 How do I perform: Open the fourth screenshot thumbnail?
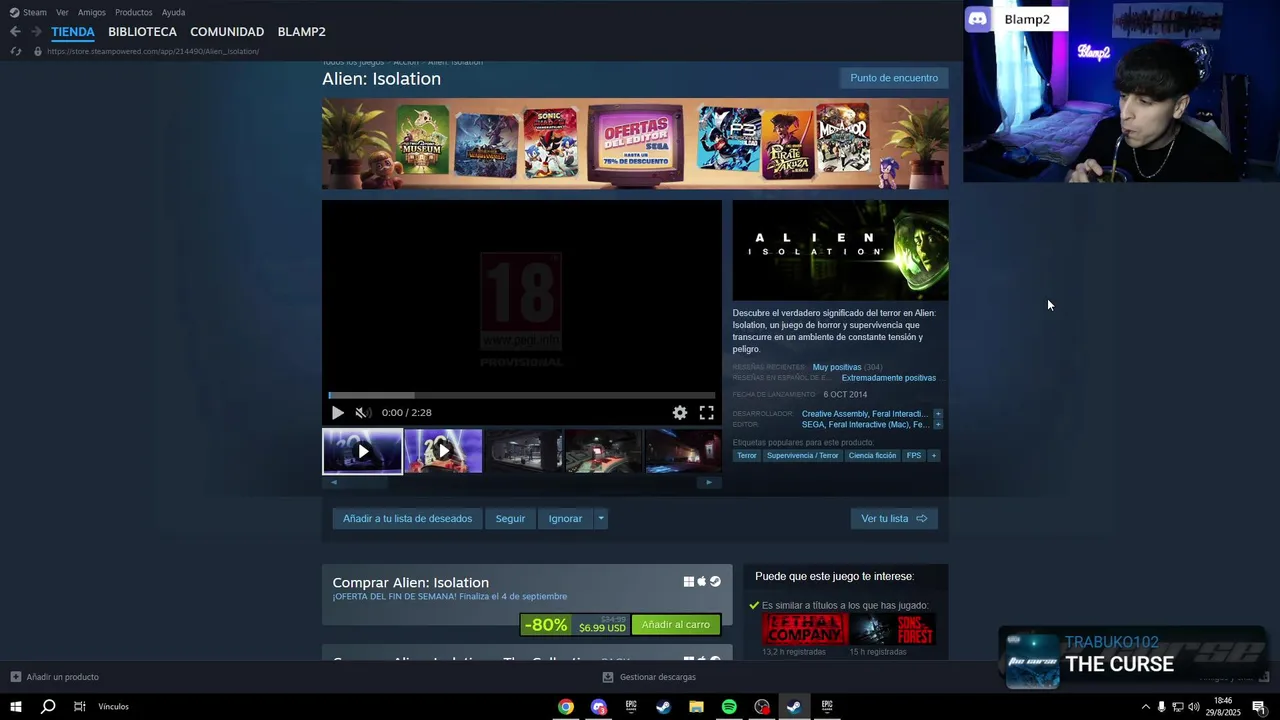[x=603, y=452]
